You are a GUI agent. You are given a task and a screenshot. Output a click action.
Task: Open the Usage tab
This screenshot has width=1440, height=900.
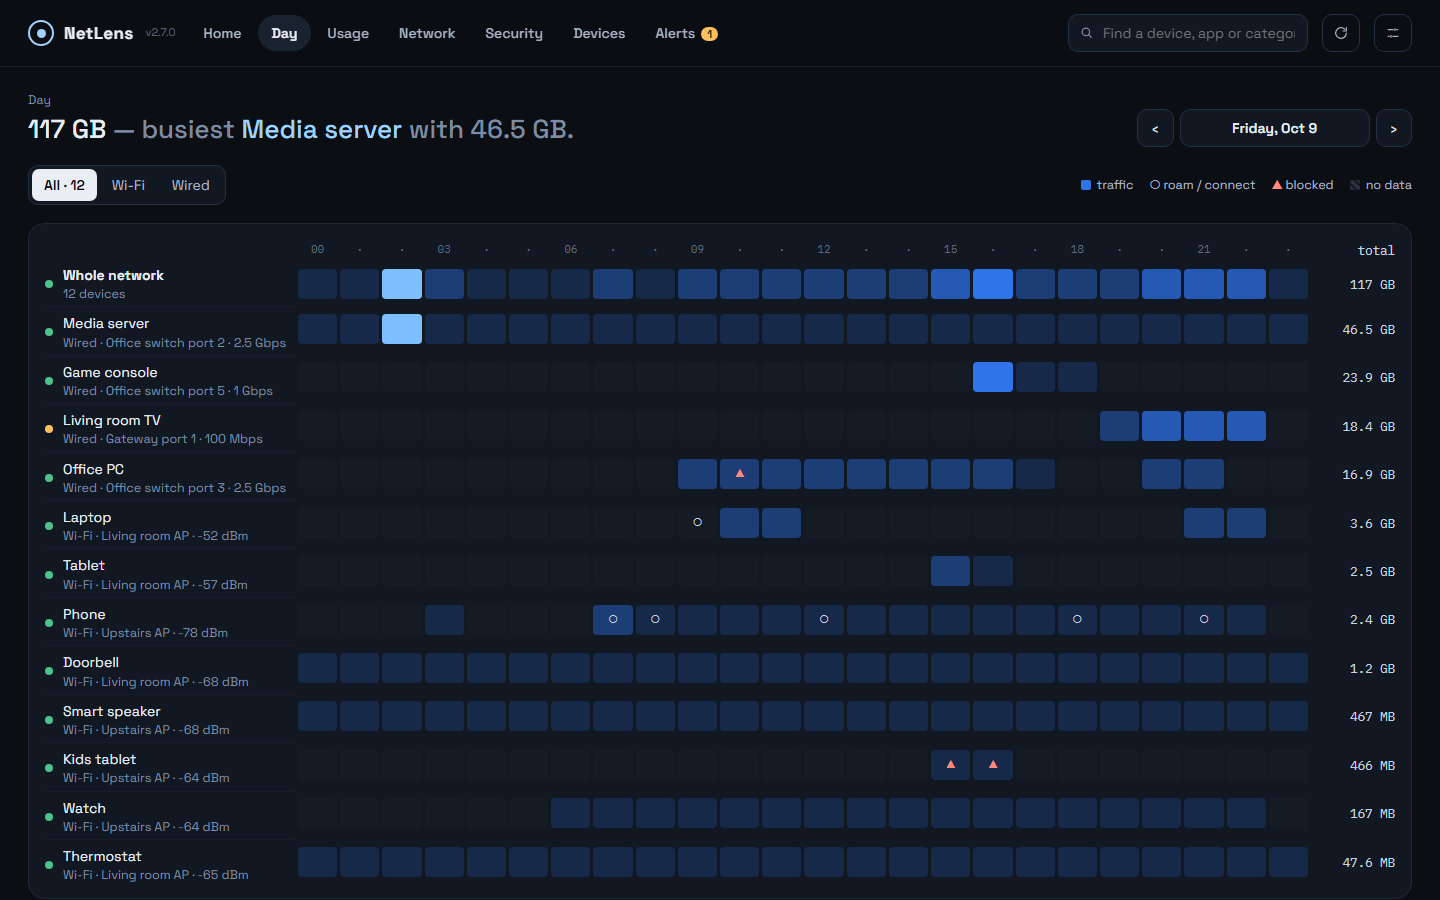point(348,33)
